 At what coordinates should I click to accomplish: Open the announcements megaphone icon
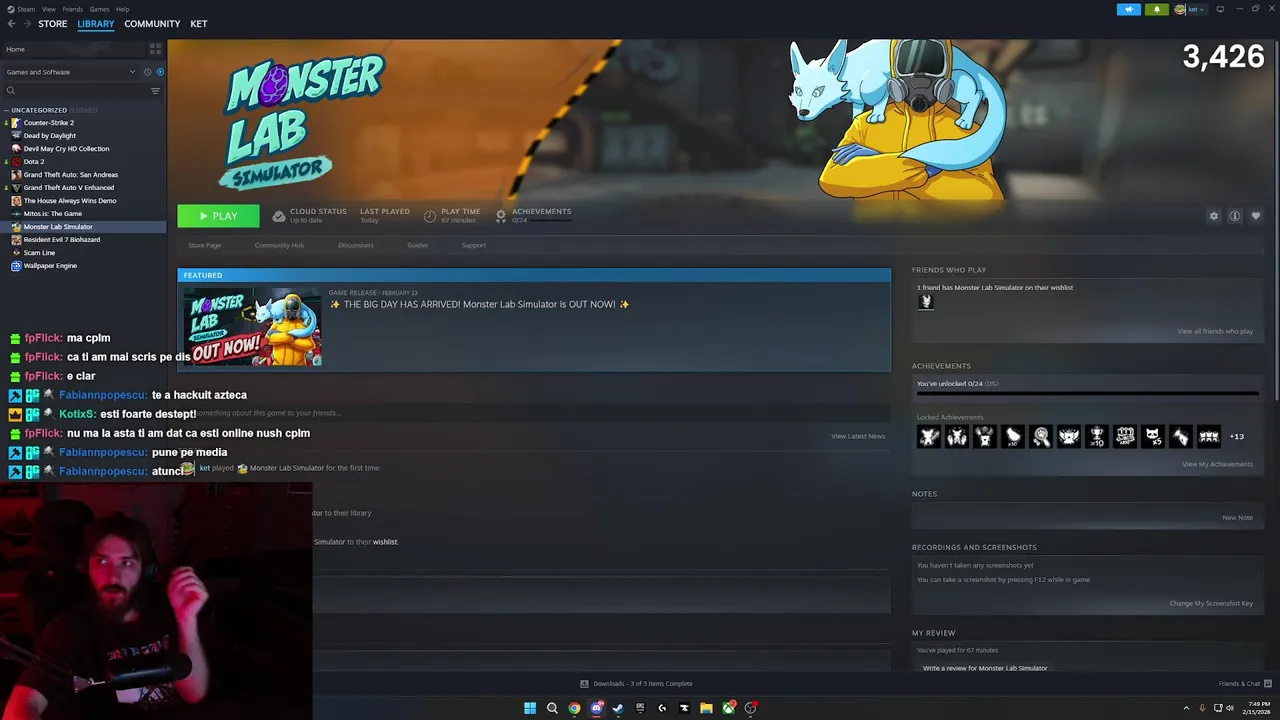point(1128,9)
